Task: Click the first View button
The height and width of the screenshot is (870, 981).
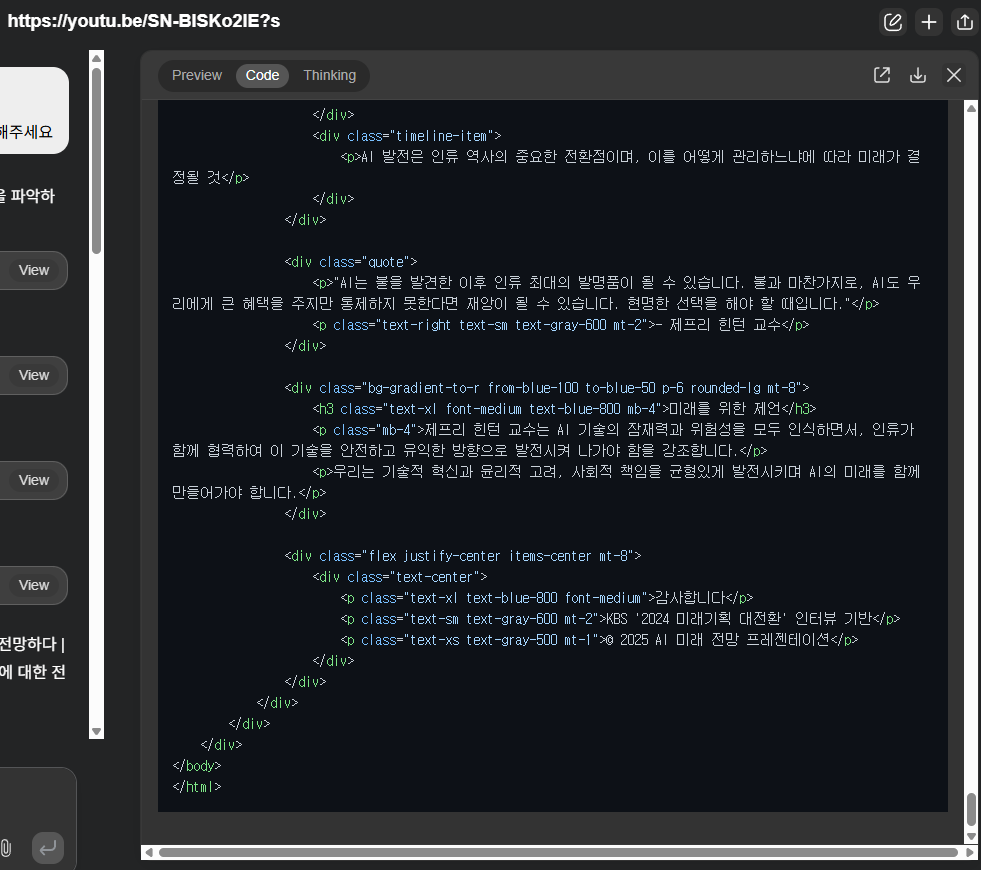Action: point(34,270)
